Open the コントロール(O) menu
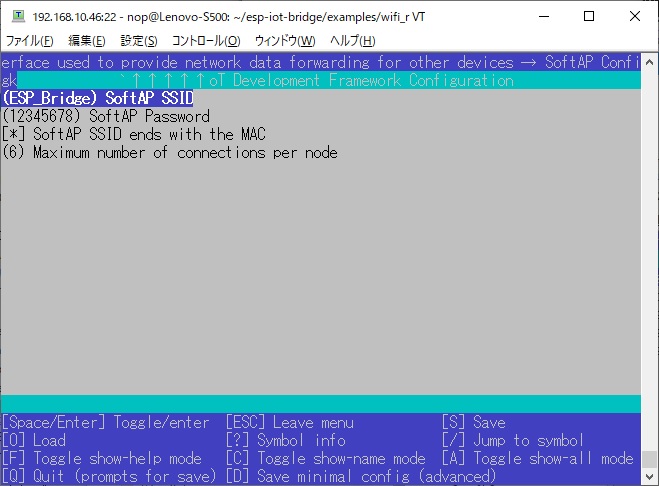Viewport: 659px width, 486px height. point(206,41)
